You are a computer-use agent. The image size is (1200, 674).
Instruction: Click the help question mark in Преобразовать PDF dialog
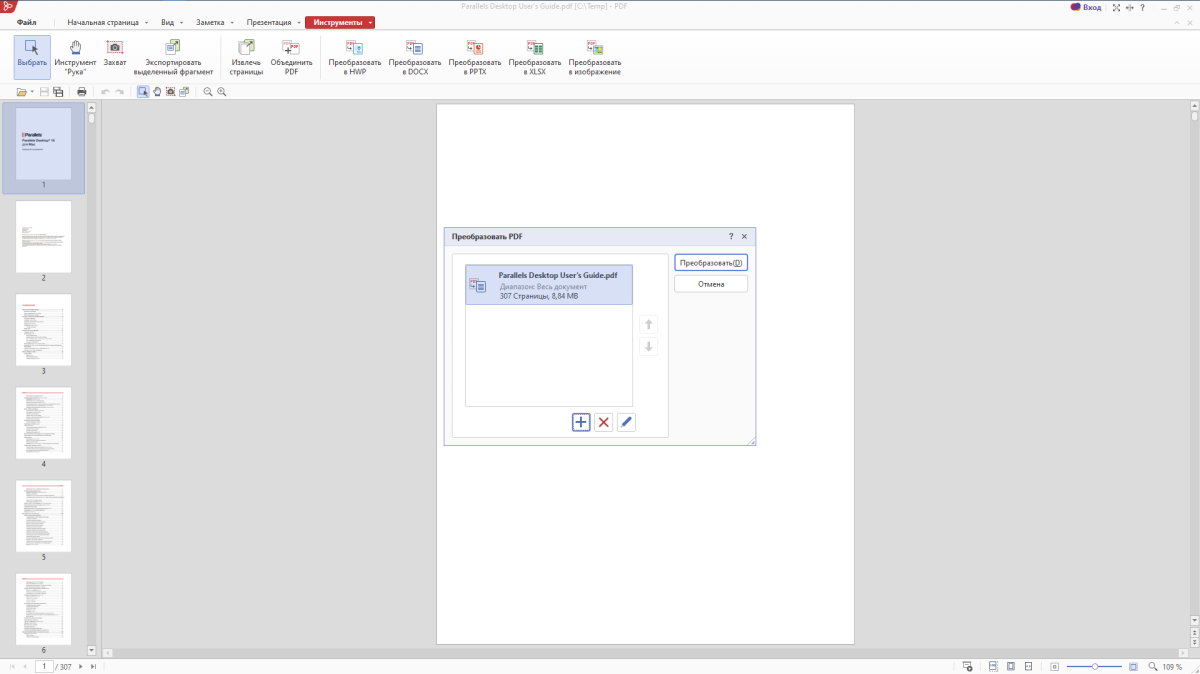tap(731, 237)
